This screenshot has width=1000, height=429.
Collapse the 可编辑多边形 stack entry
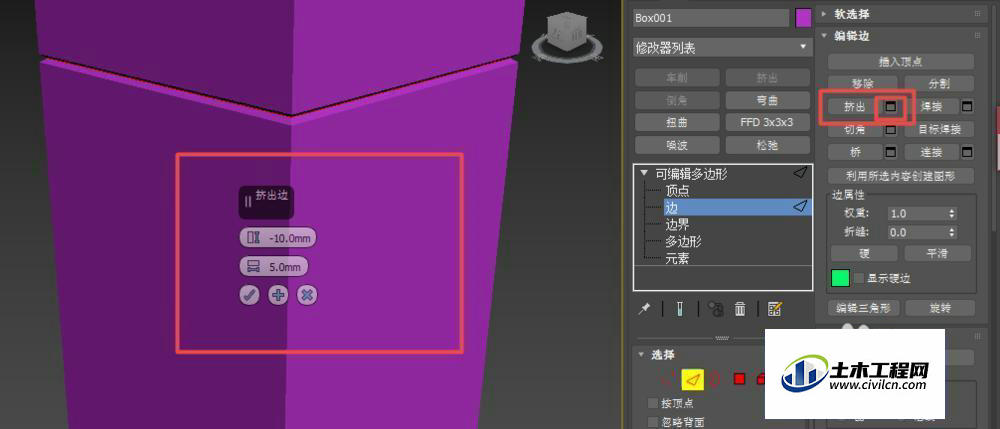click(643, 173)
